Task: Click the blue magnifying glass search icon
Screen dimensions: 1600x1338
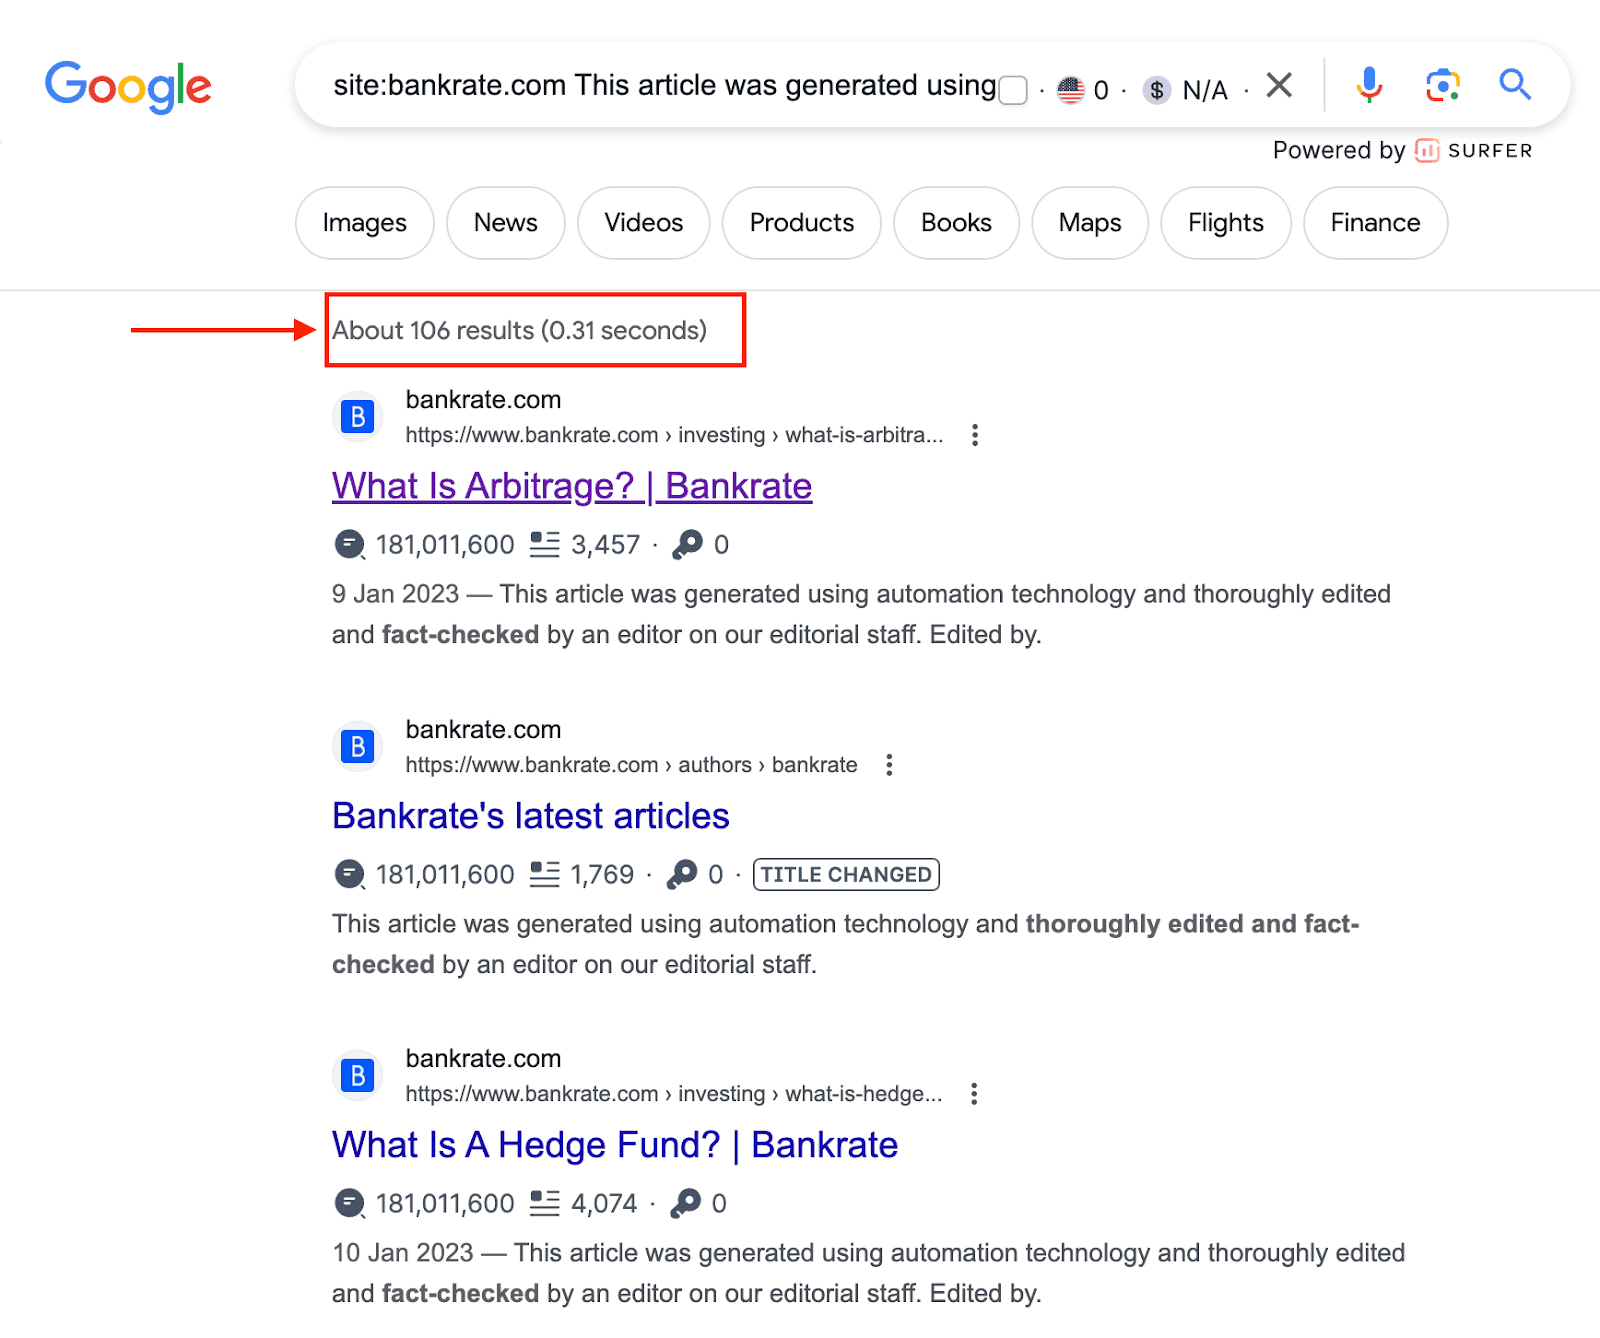Action: tap(1515, 86)
